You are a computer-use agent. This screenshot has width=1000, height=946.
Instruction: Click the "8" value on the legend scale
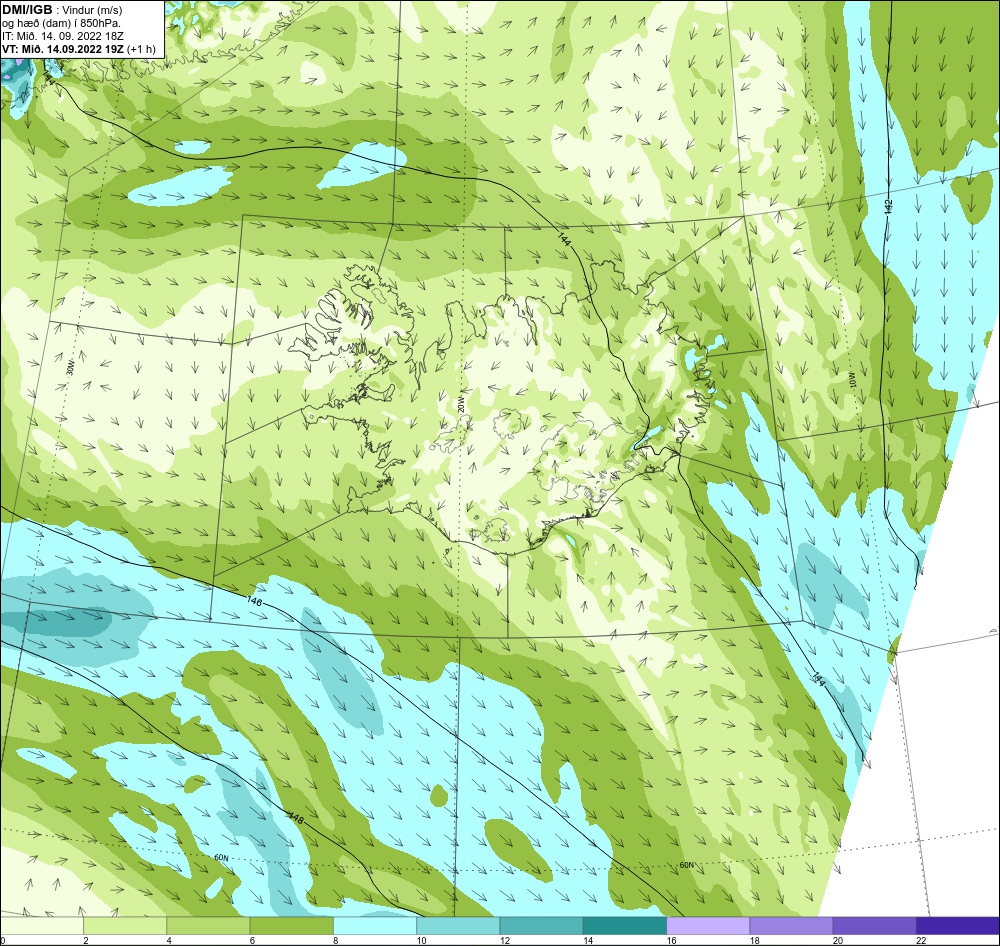tap(335, 940)
